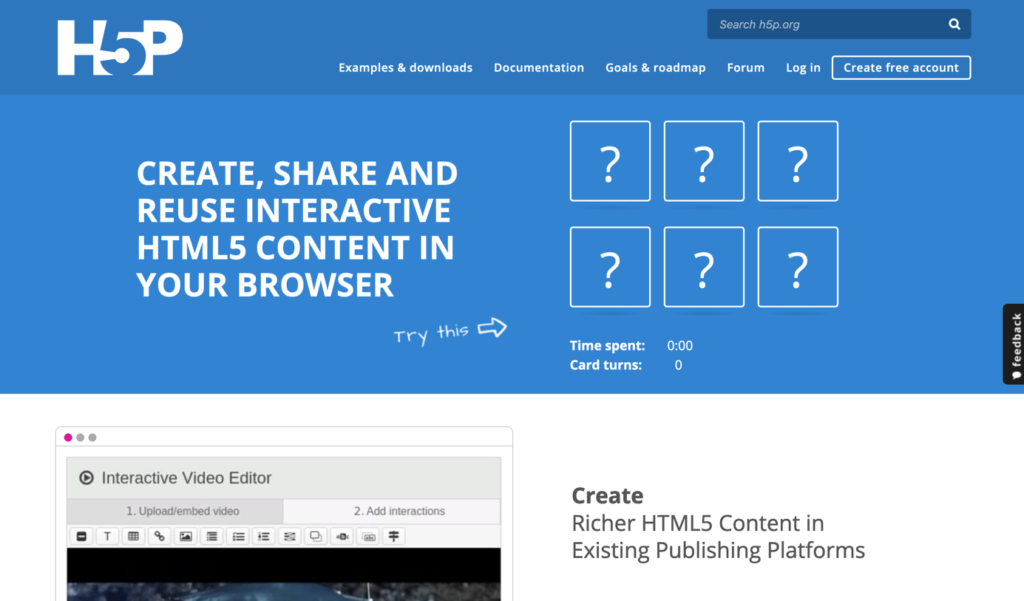Viewport: 1024px width, 601px height.
Task: Select the Mark the Words icon
Action: point(342,536)
